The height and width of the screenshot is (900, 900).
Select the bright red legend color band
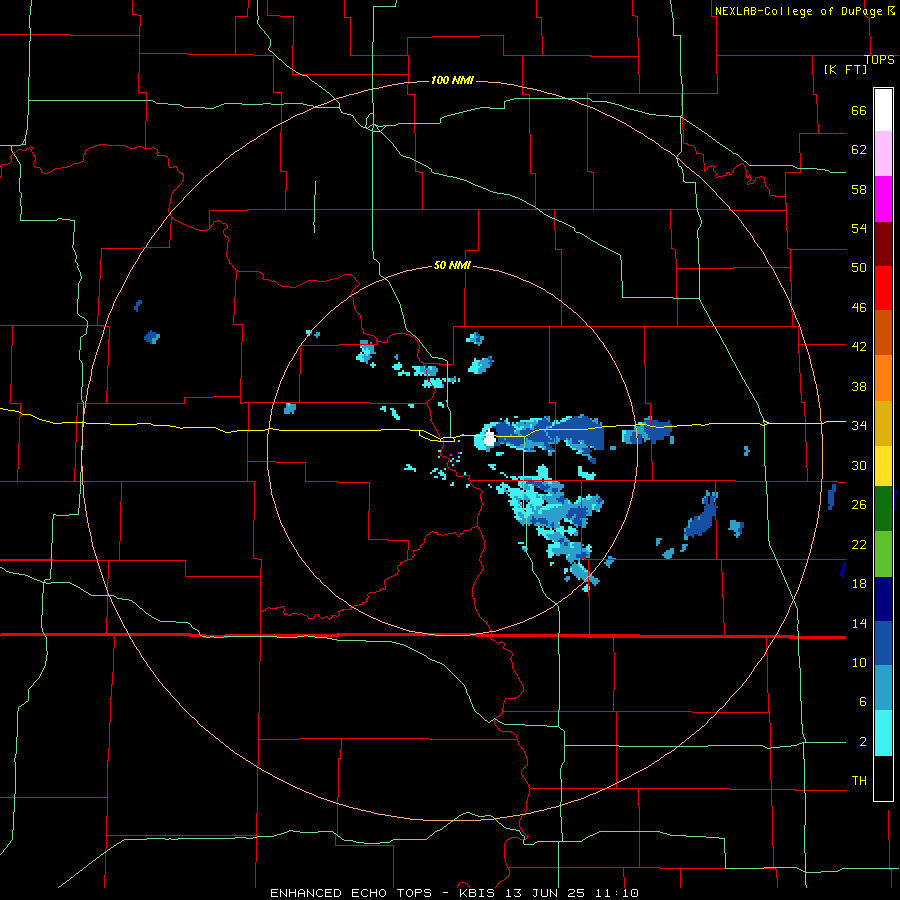pos(883,288)
